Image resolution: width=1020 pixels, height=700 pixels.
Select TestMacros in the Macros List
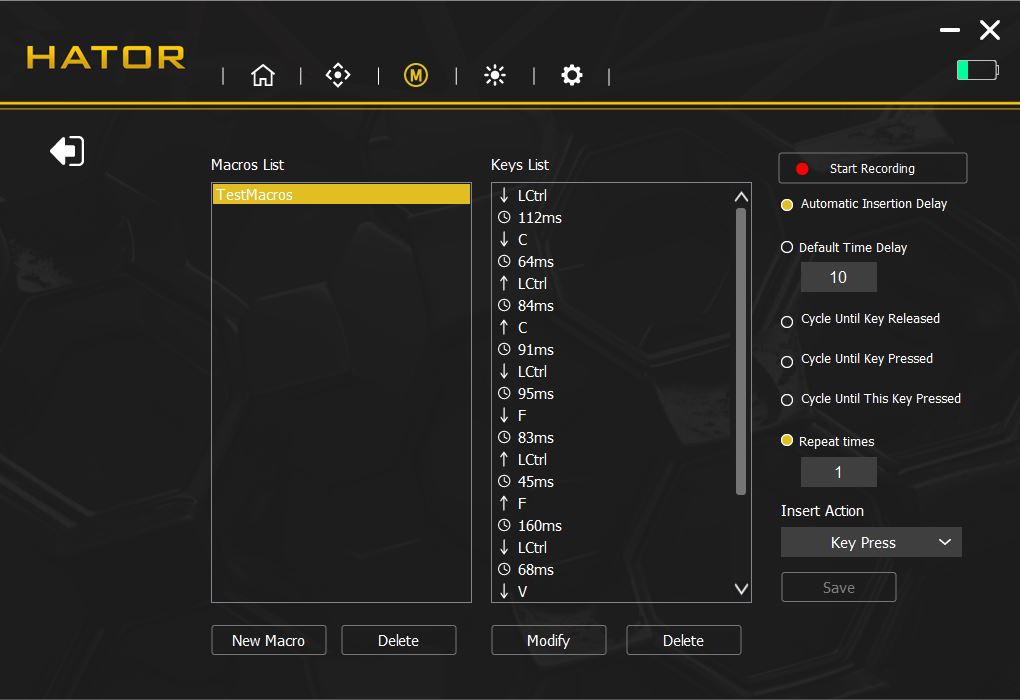tap(341, 195)
